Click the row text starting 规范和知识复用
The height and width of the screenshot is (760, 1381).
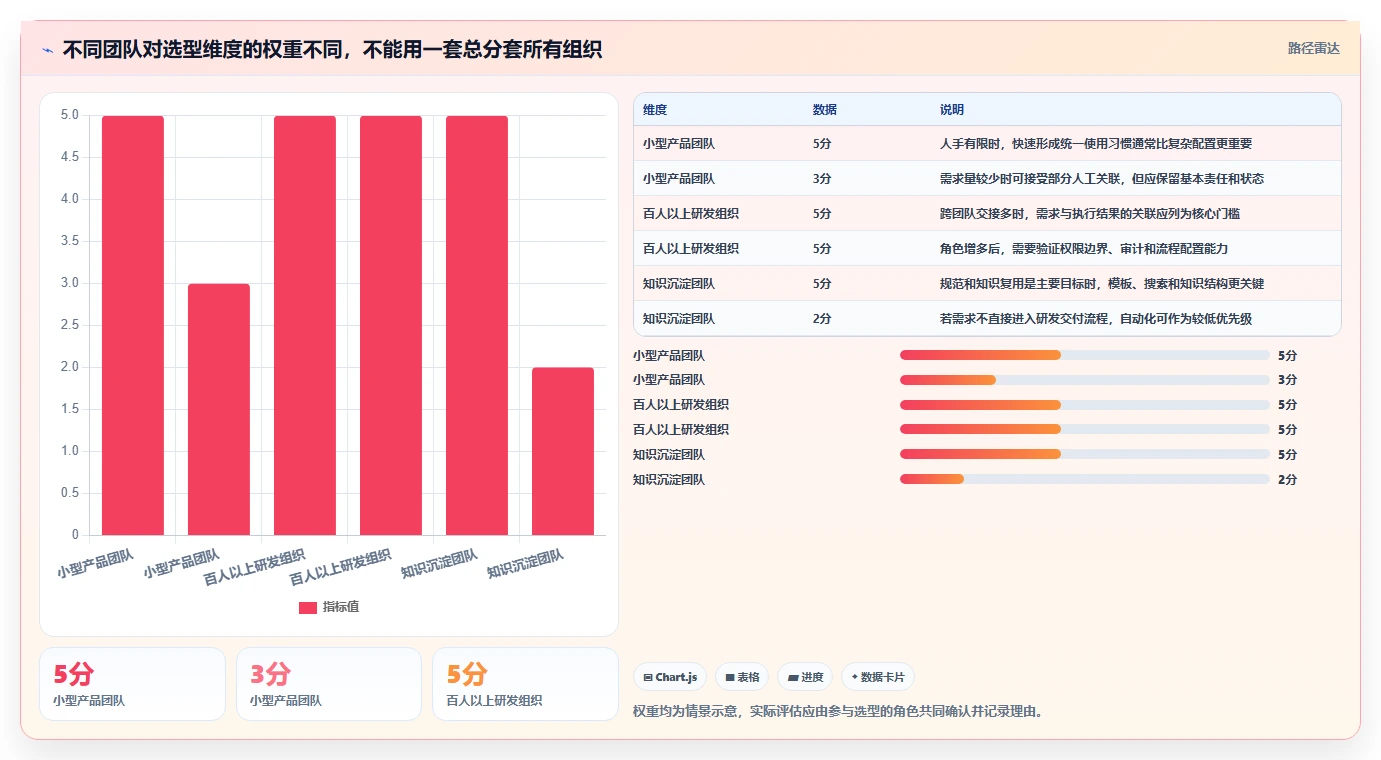[x=1102, y=284]
